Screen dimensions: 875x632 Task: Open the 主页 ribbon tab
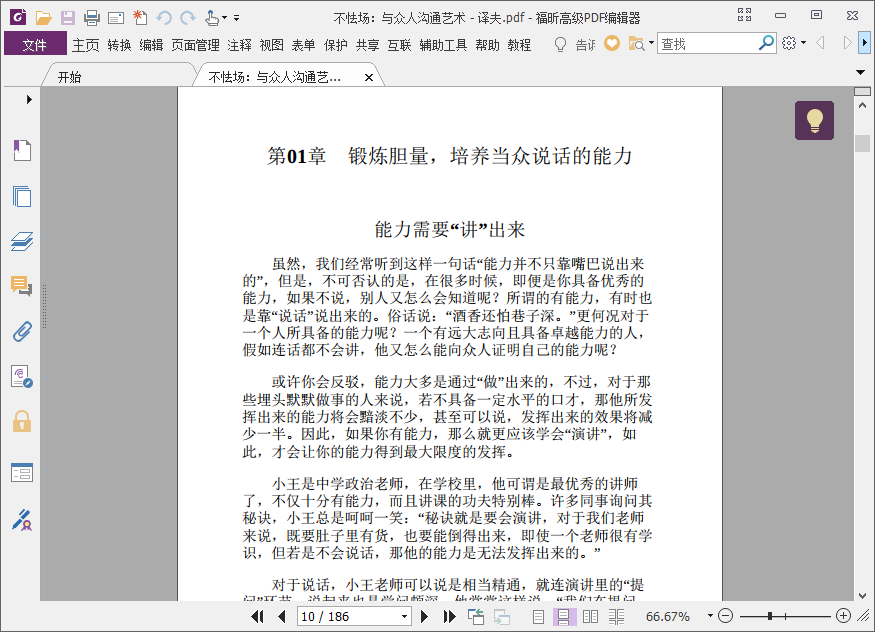point(85,45)
